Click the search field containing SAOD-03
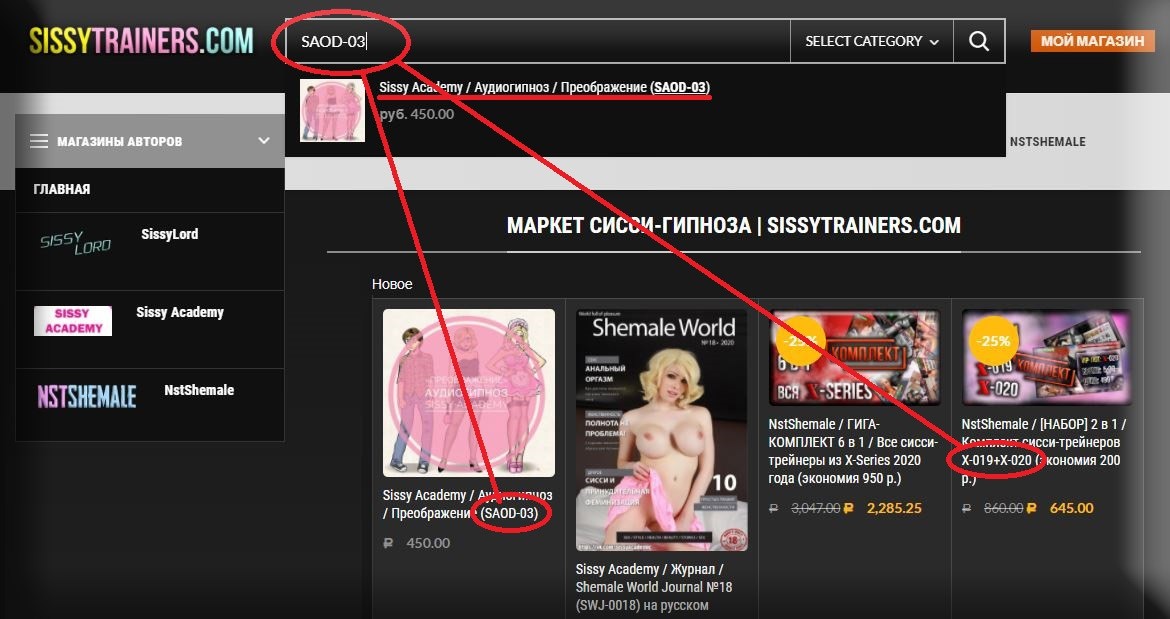 pos(540,41)
